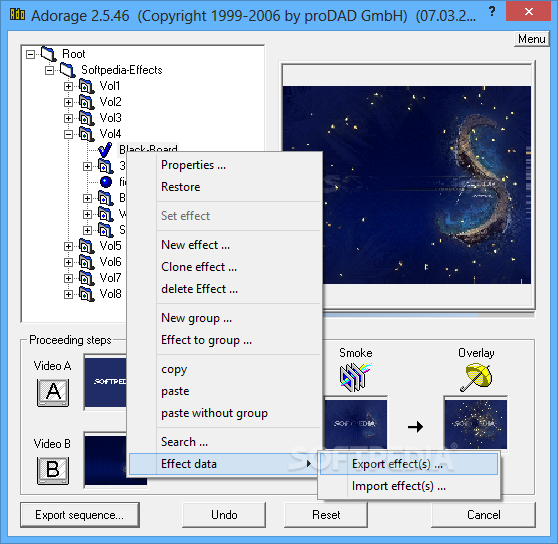Choose Restore in the context menu
558x544 pixels.
(225, 187)
